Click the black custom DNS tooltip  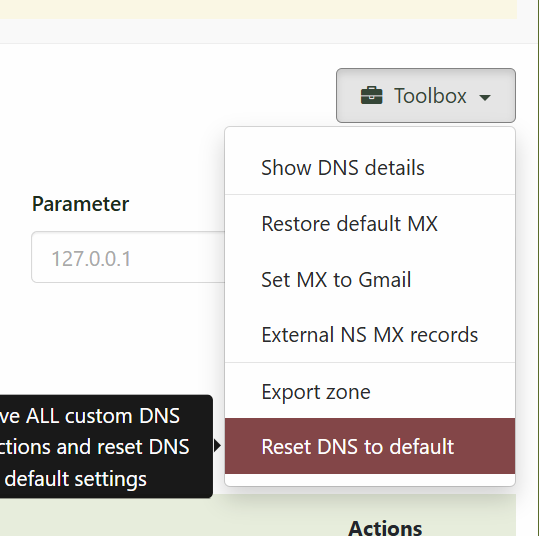pyautogui.click(x=106, y=446)
